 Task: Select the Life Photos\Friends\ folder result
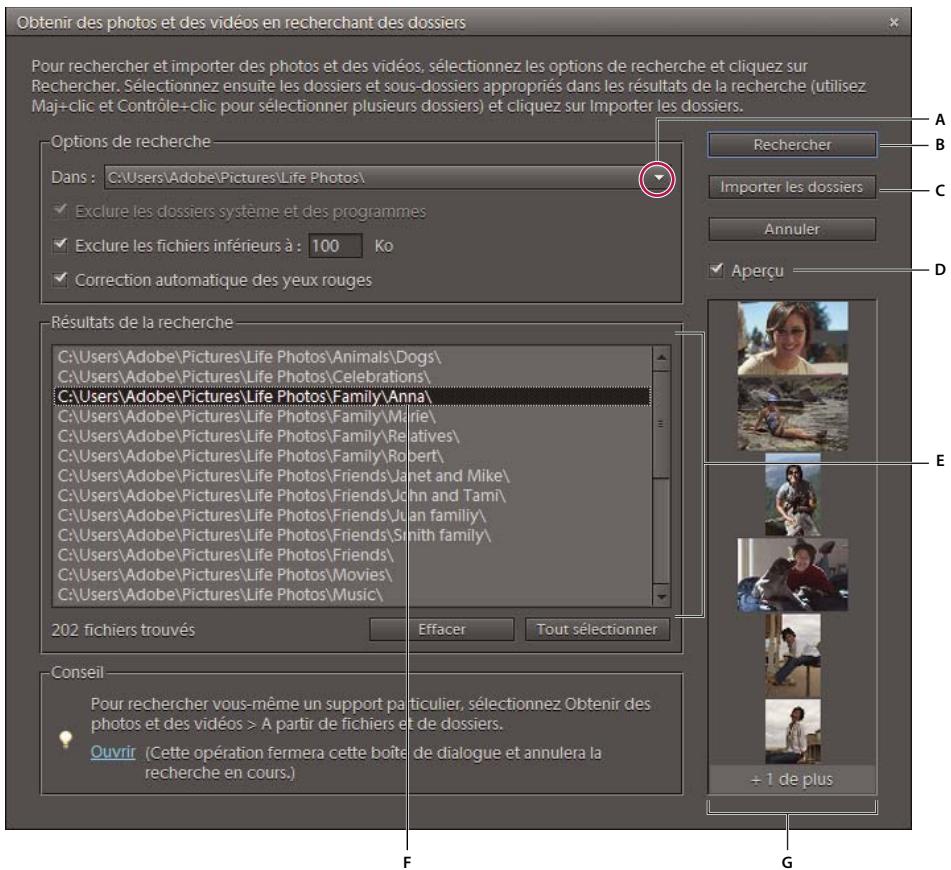click(x=352, y=555)
